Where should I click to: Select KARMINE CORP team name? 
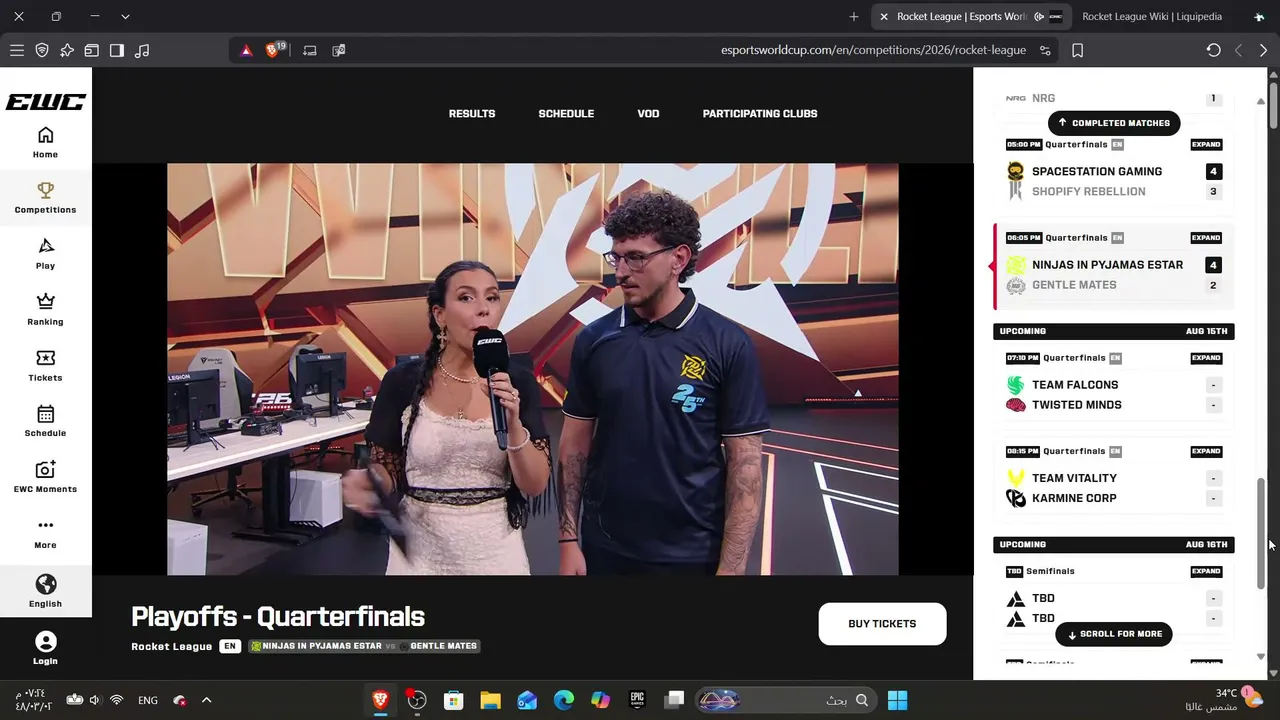(x=1074, y=498)
